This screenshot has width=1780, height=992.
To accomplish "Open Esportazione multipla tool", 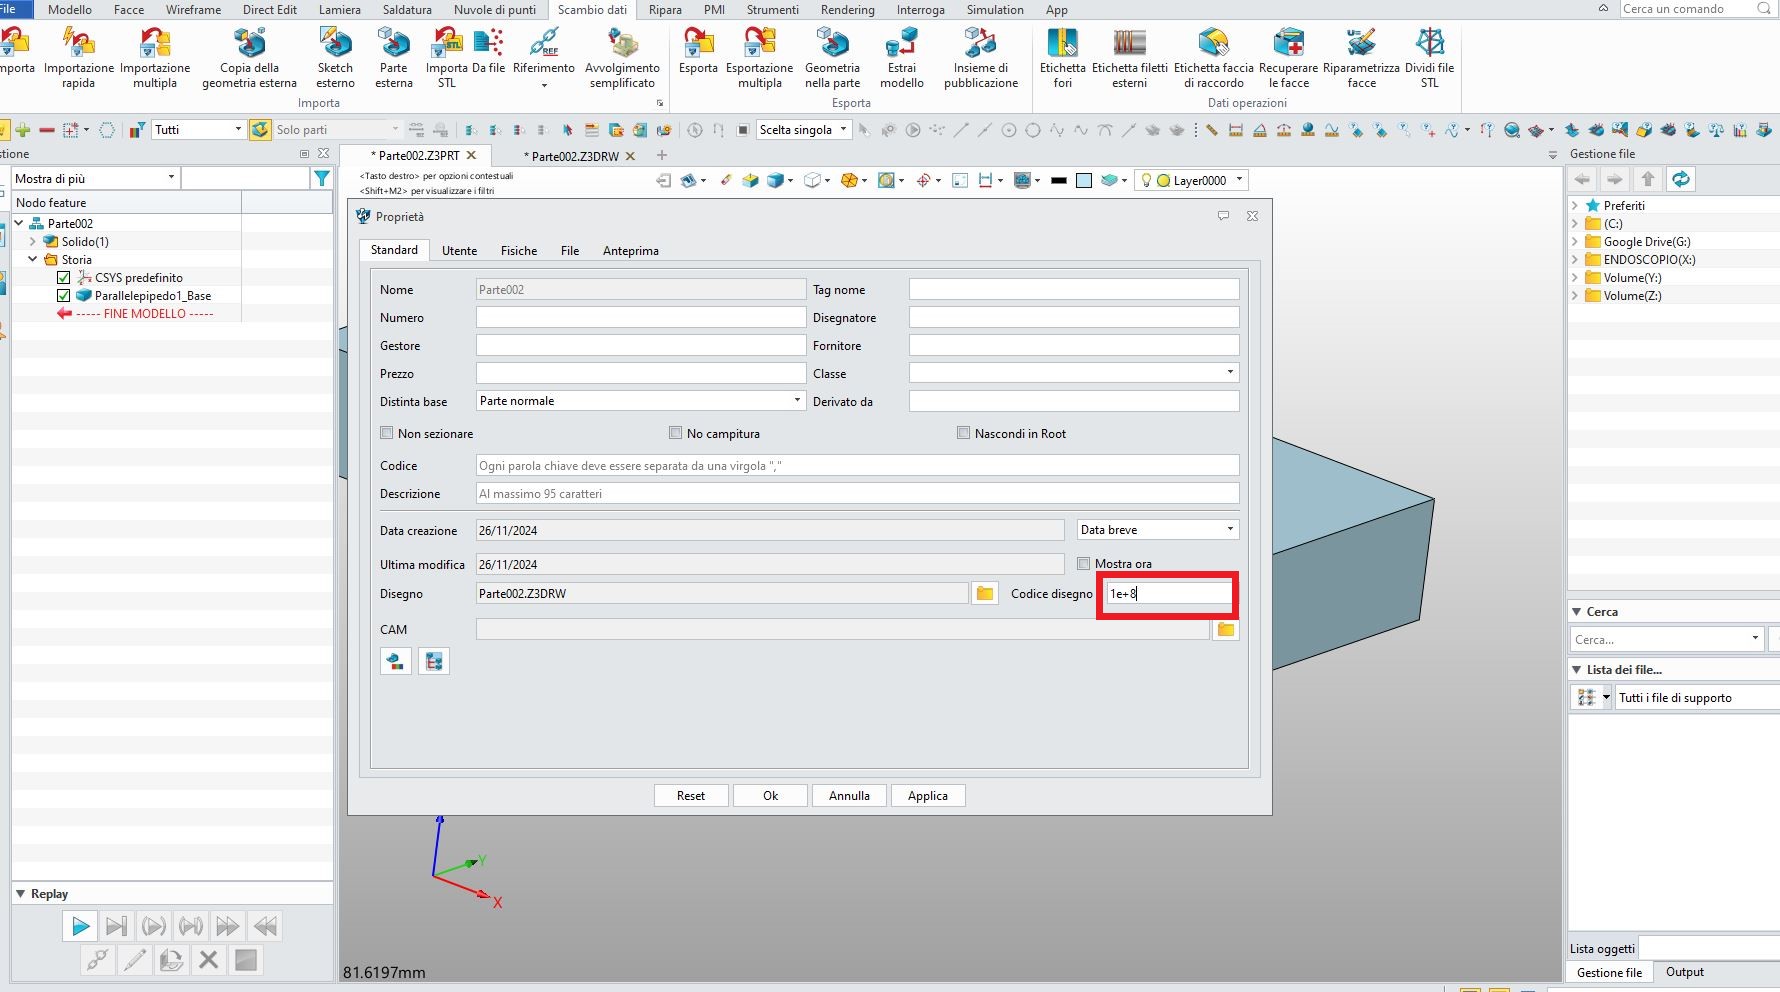I will 760,58.
